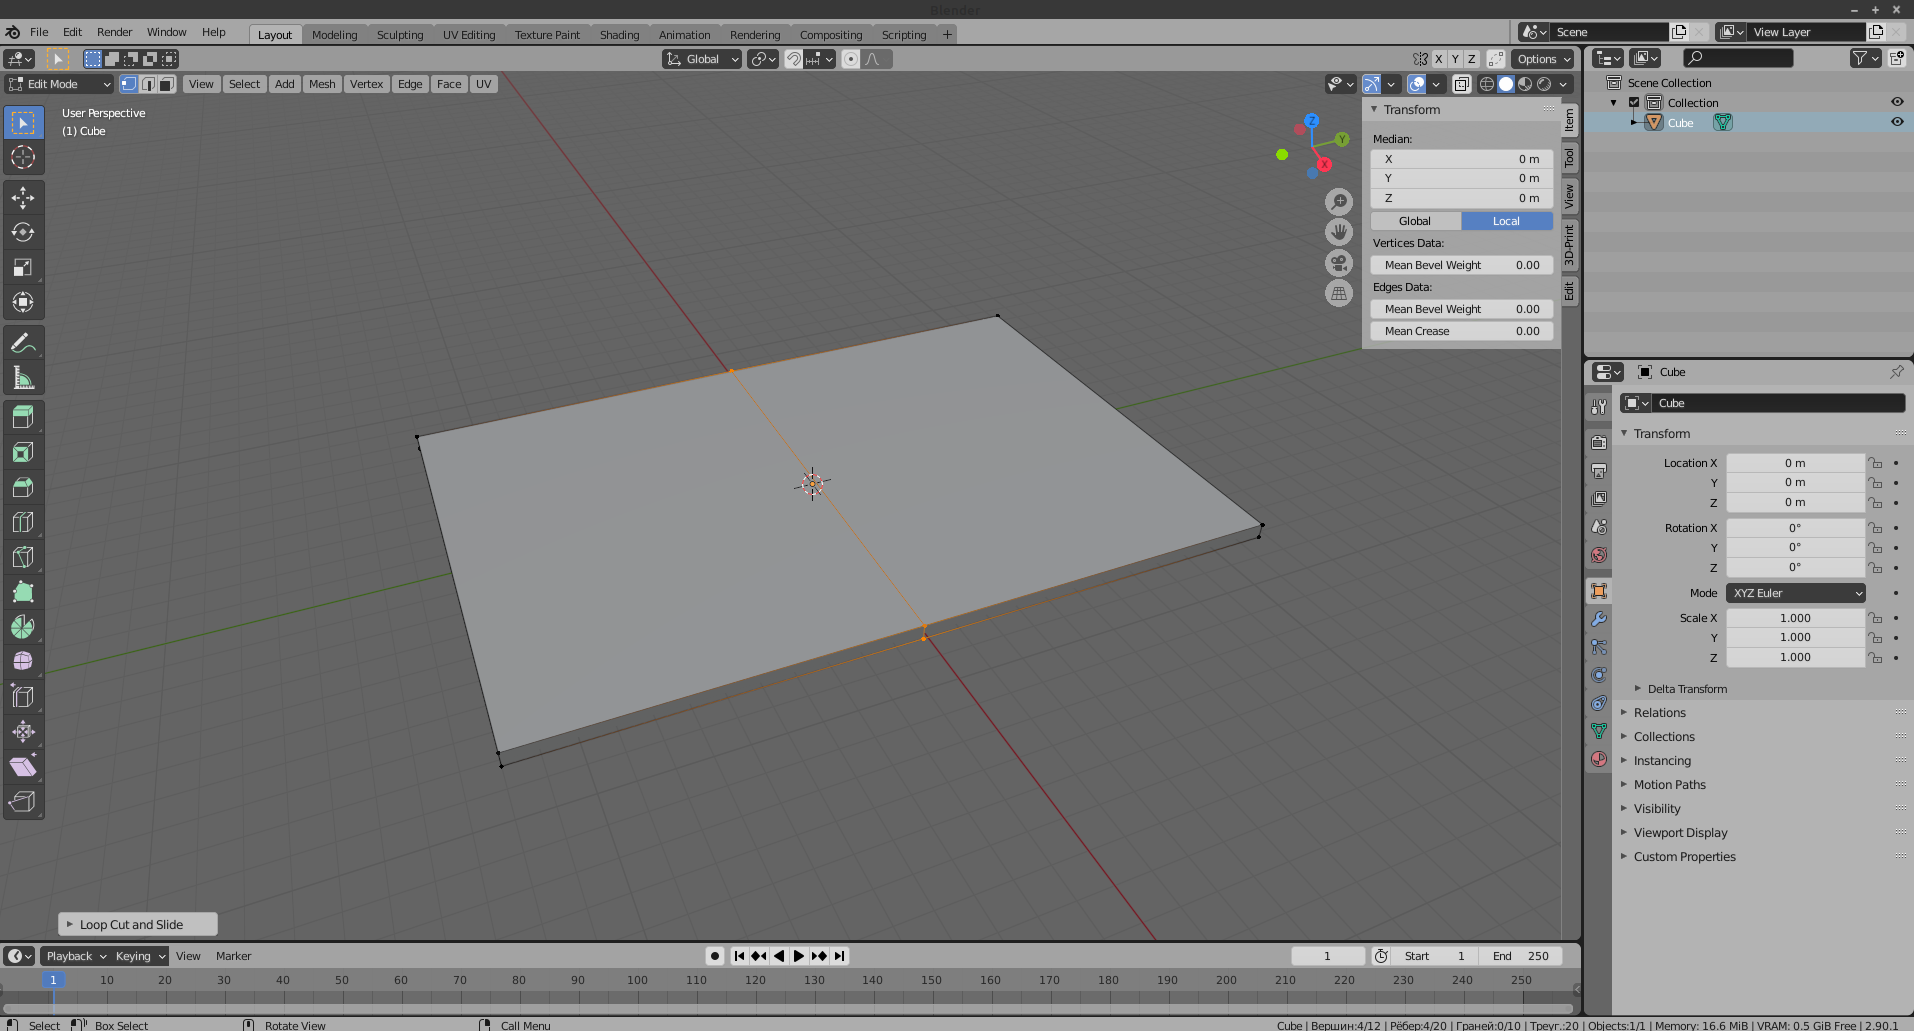Screen dimensions: 1914x1031
Task: Open the Modifier properties tab
Action: tap(1599, 619)
